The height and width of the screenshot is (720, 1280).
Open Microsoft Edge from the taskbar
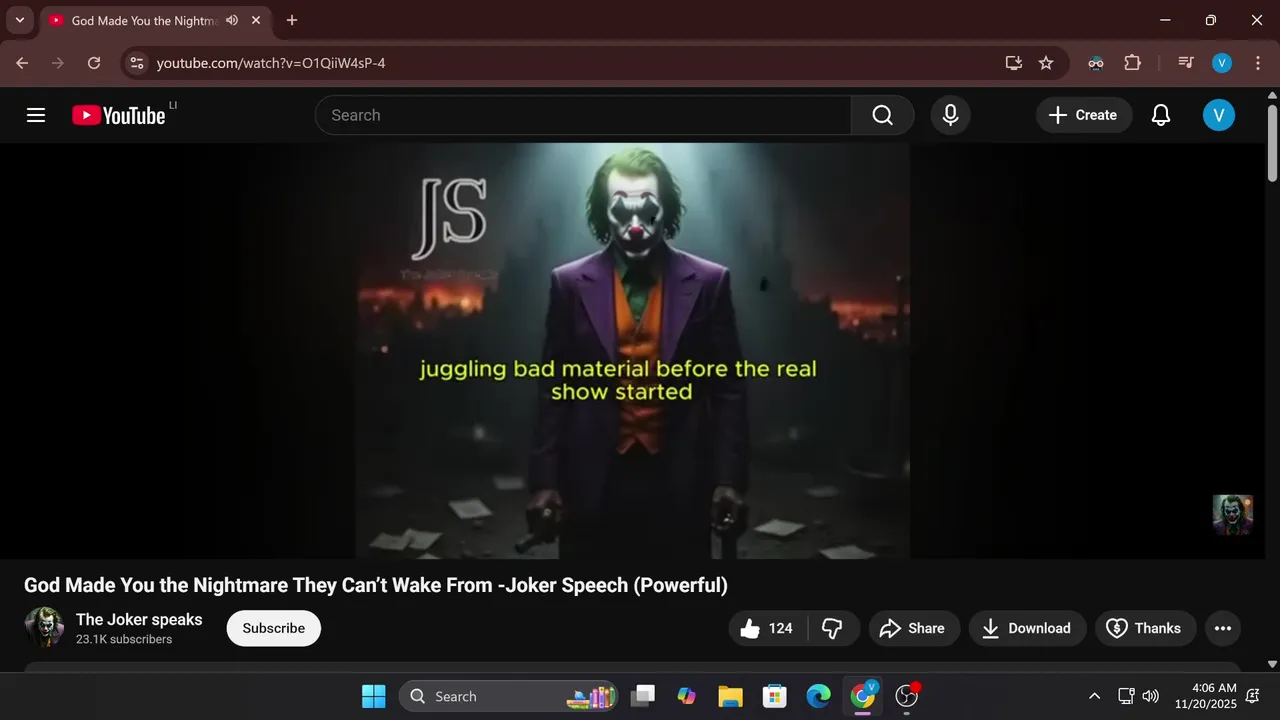[818, 696]
